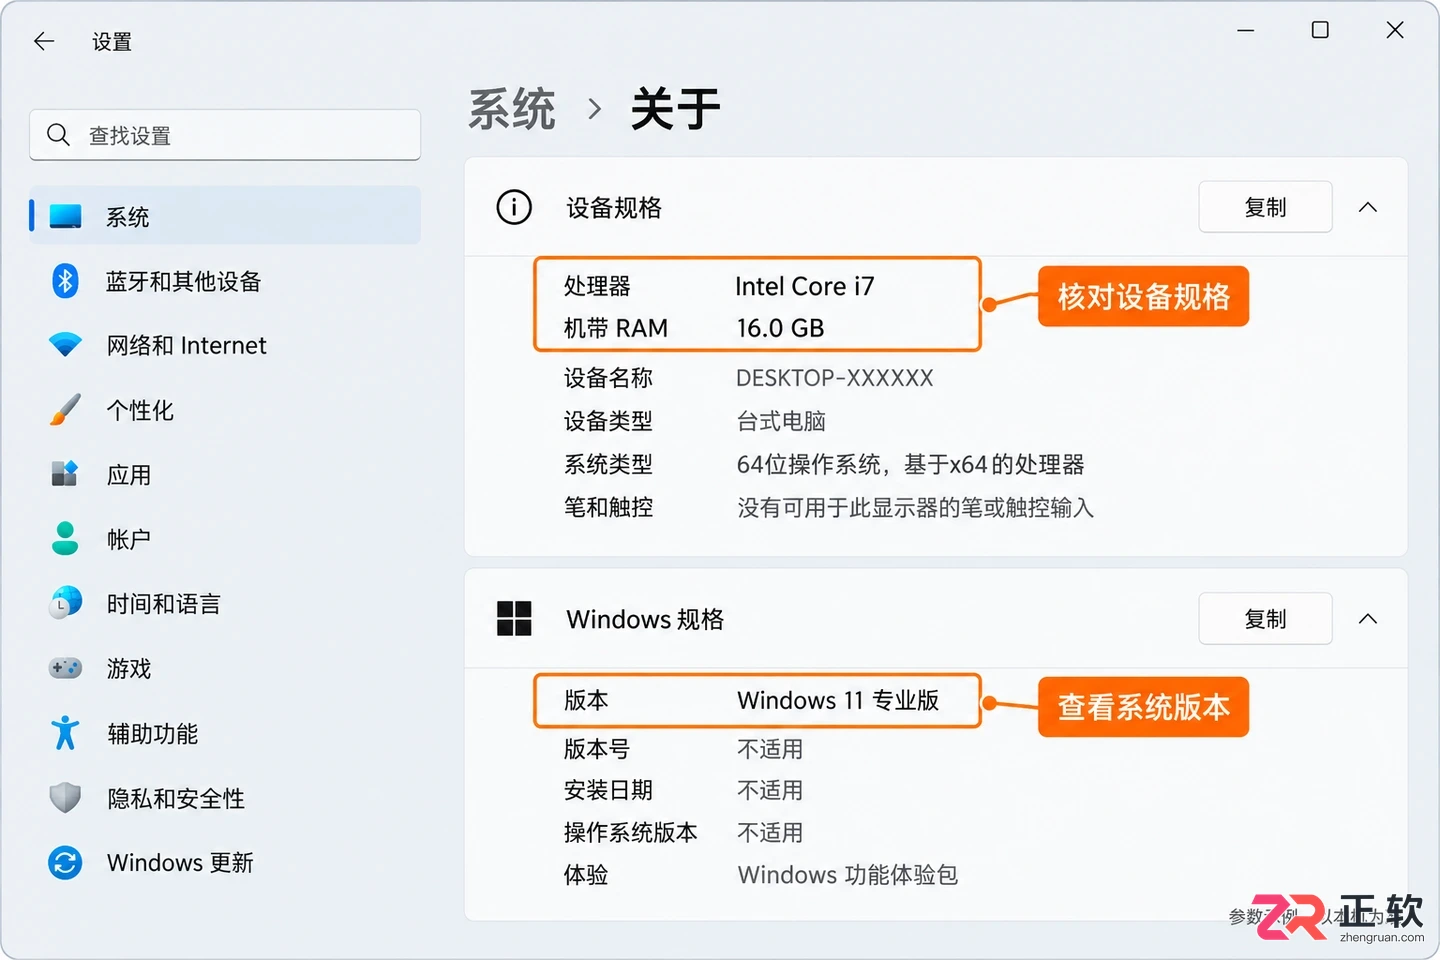Click the gamepad icon for 游戏

(66, 668)
